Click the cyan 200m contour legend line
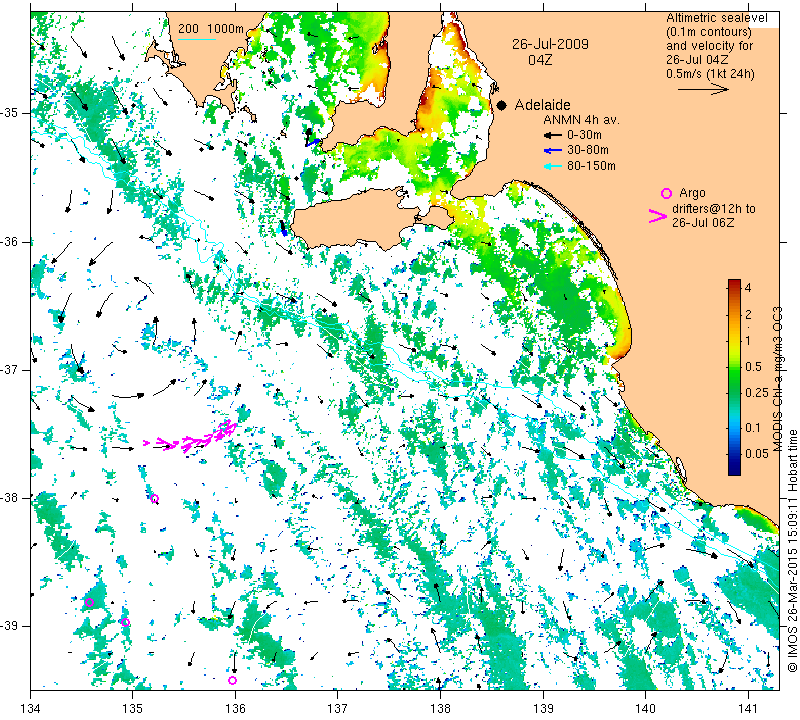 point(197,39)
